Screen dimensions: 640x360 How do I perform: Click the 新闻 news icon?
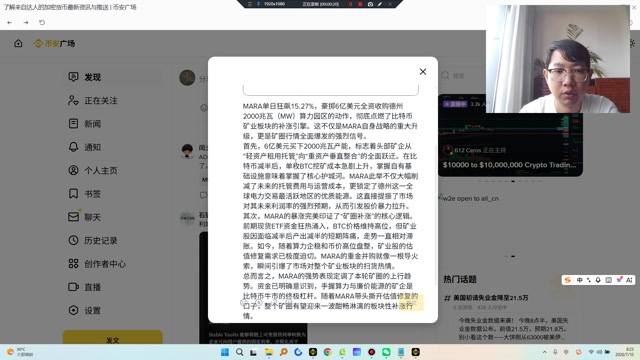73,124
